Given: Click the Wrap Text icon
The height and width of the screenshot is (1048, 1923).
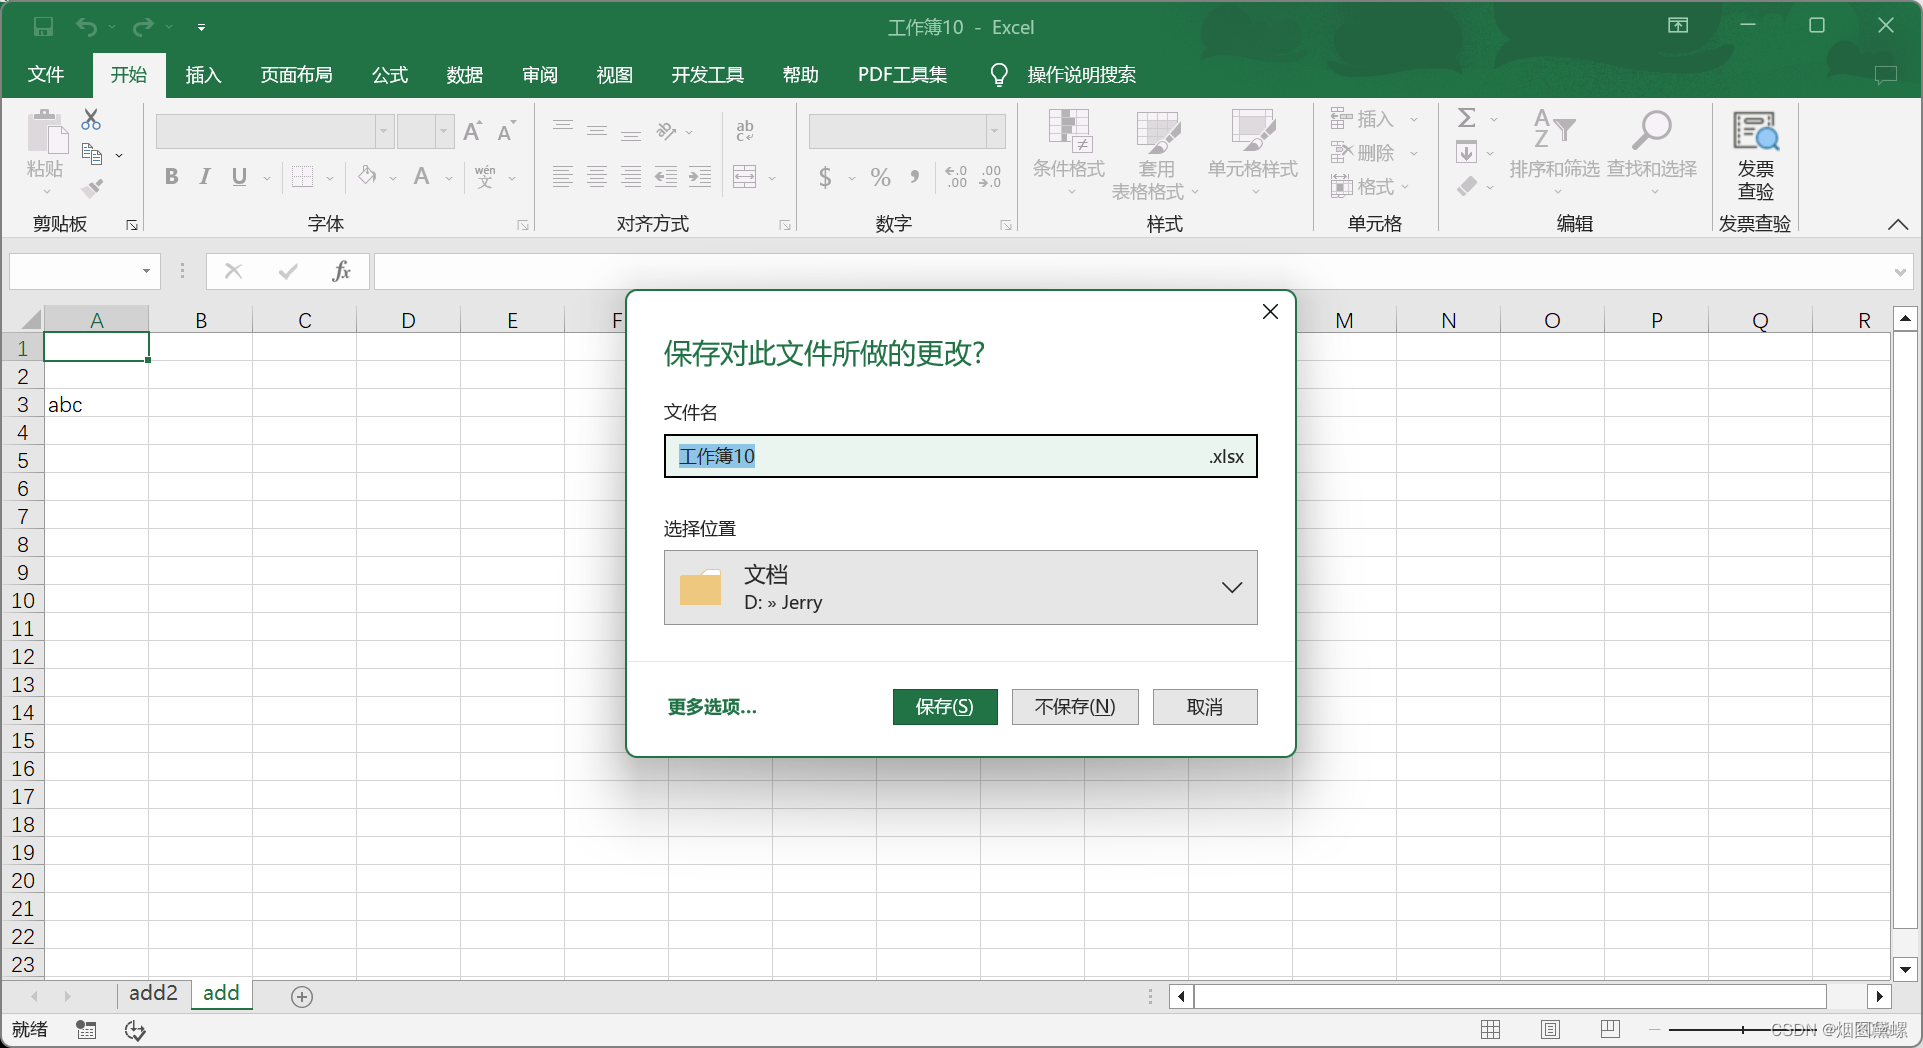Looking at the screenshot, I should [x=745, y=131].
